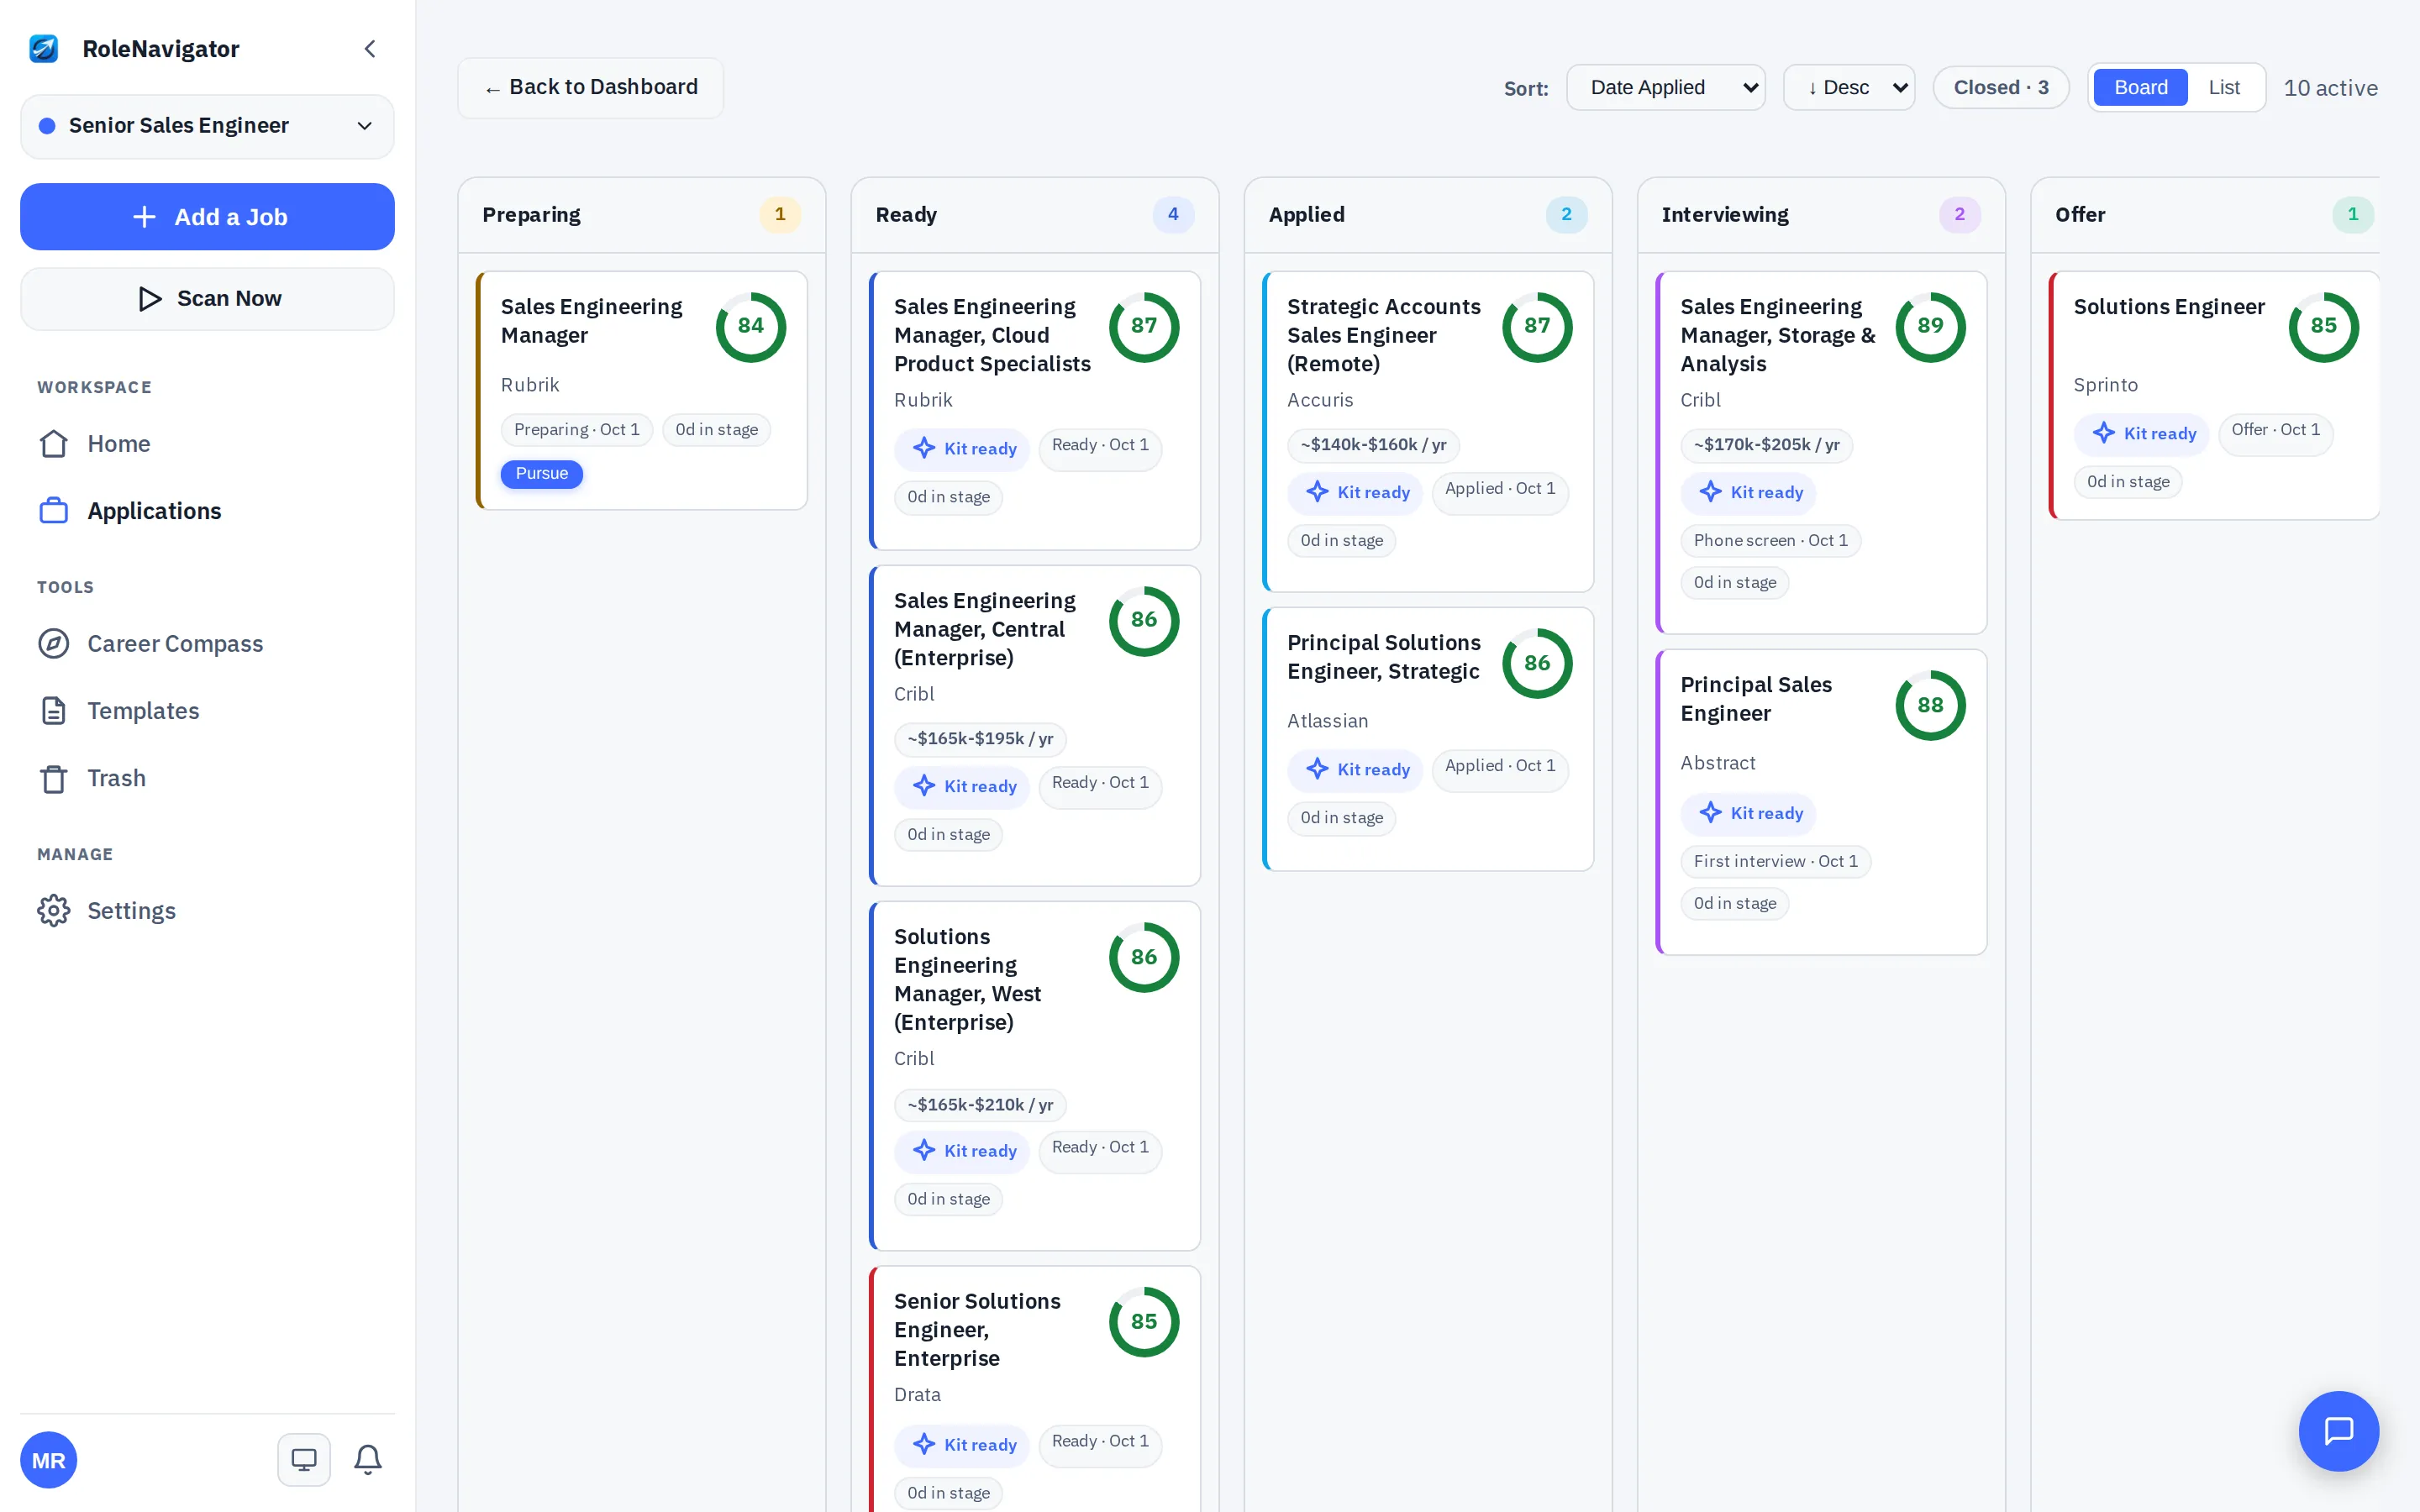The height and width of the screenshot is (1512, 2420).
Task: Click the 89 score ring on Cribl card
Action: (x=1930, y=327)
